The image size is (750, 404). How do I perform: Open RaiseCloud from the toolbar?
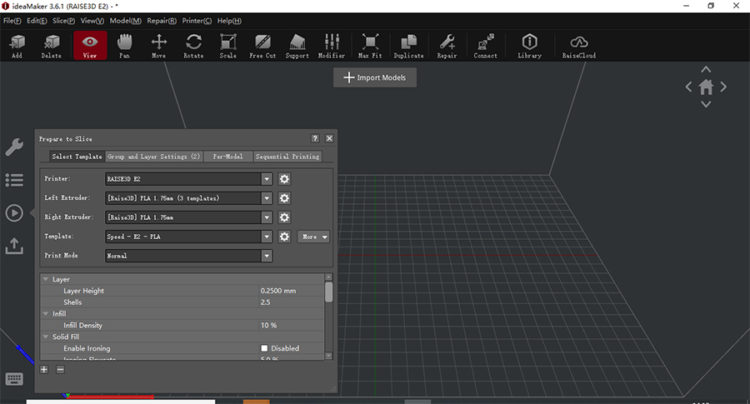point(579,46)
